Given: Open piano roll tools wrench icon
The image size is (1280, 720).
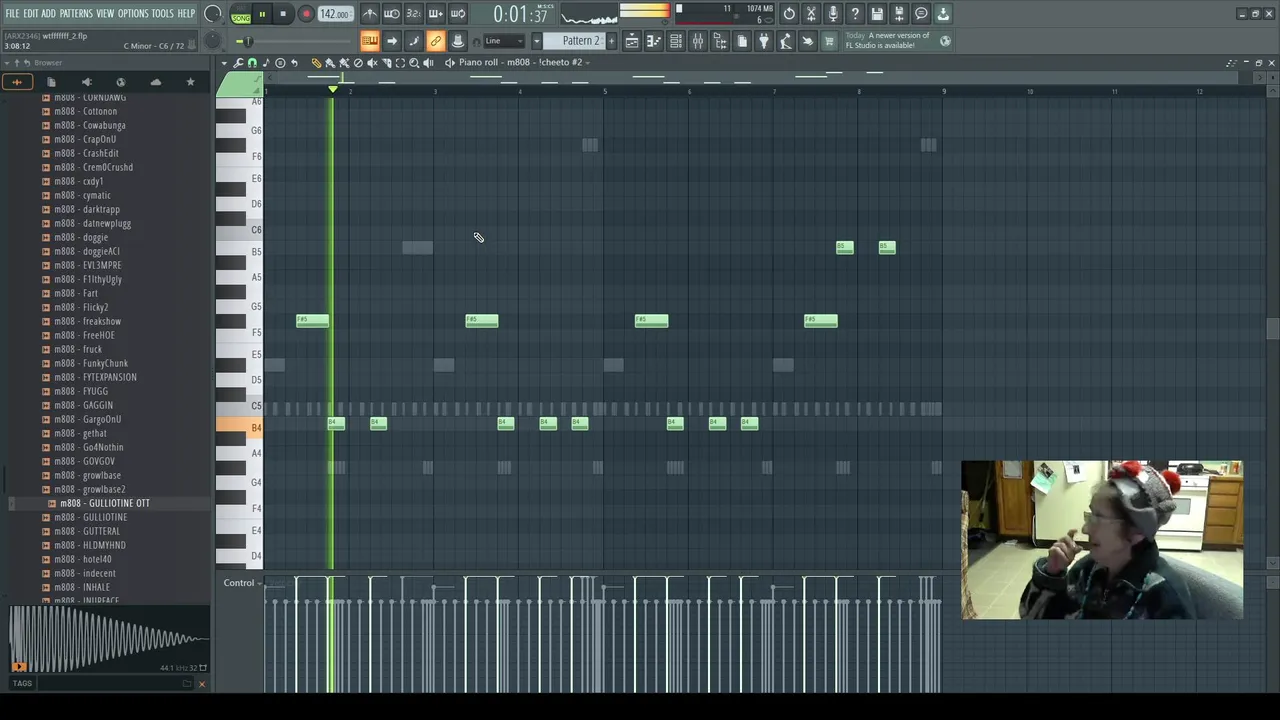Looking at the screenshot, I should click(238, 63).
